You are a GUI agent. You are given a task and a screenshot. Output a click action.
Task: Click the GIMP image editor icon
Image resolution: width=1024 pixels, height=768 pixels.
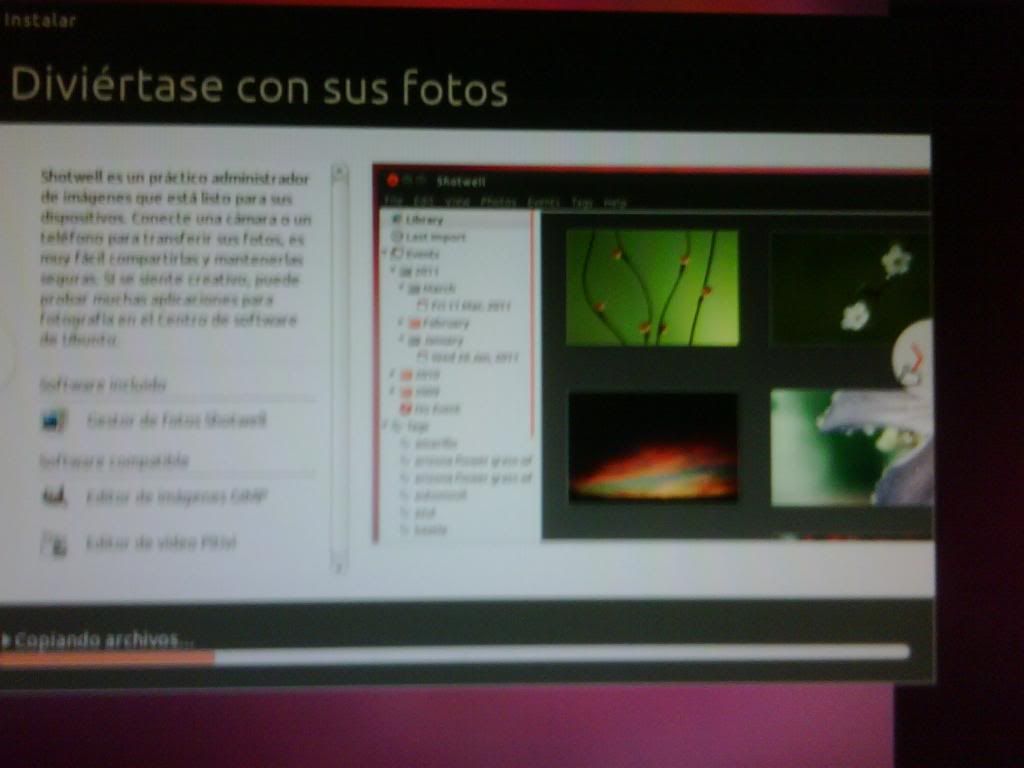point(54,496)
